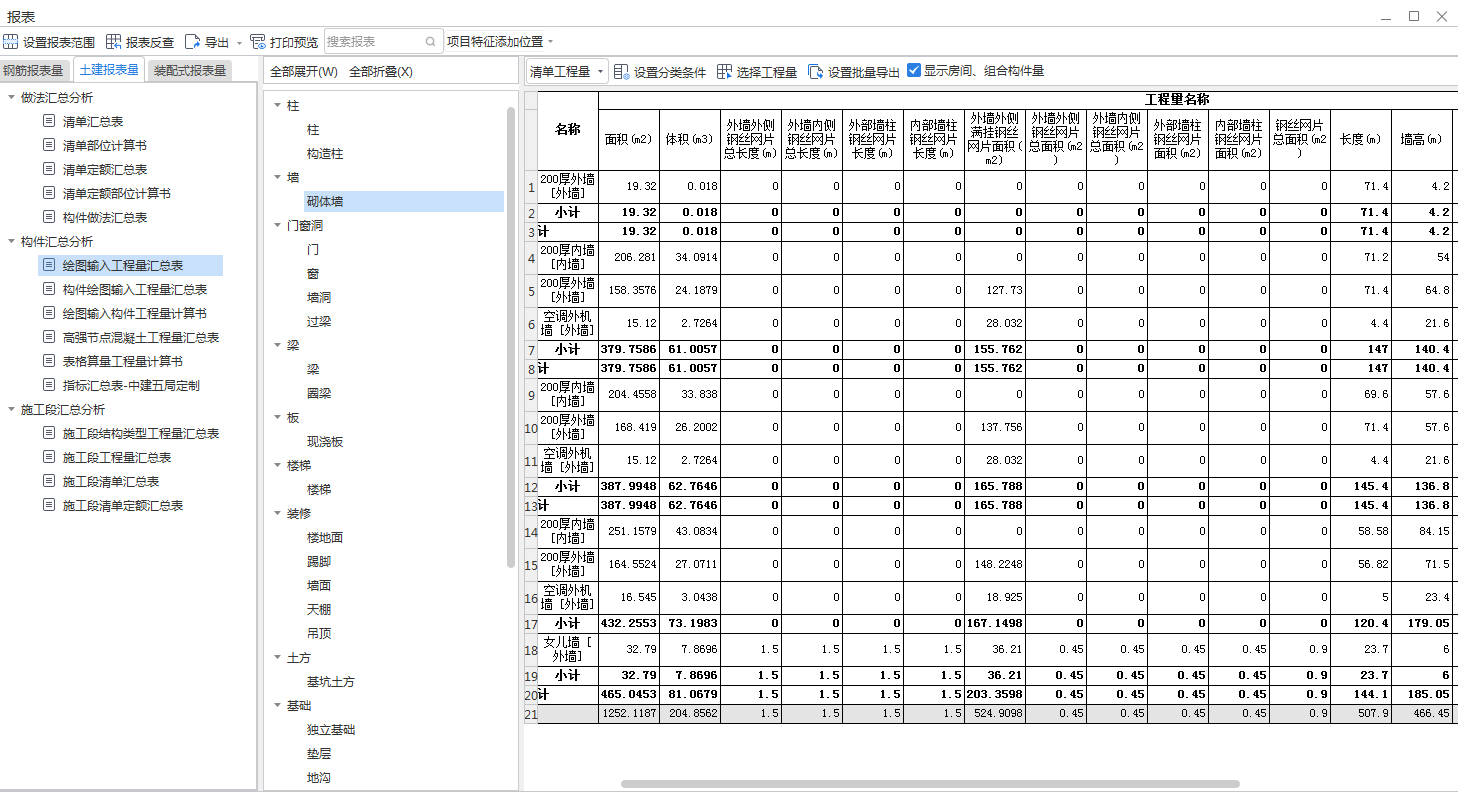Select 墙洞 in component tree

point(319,297)
